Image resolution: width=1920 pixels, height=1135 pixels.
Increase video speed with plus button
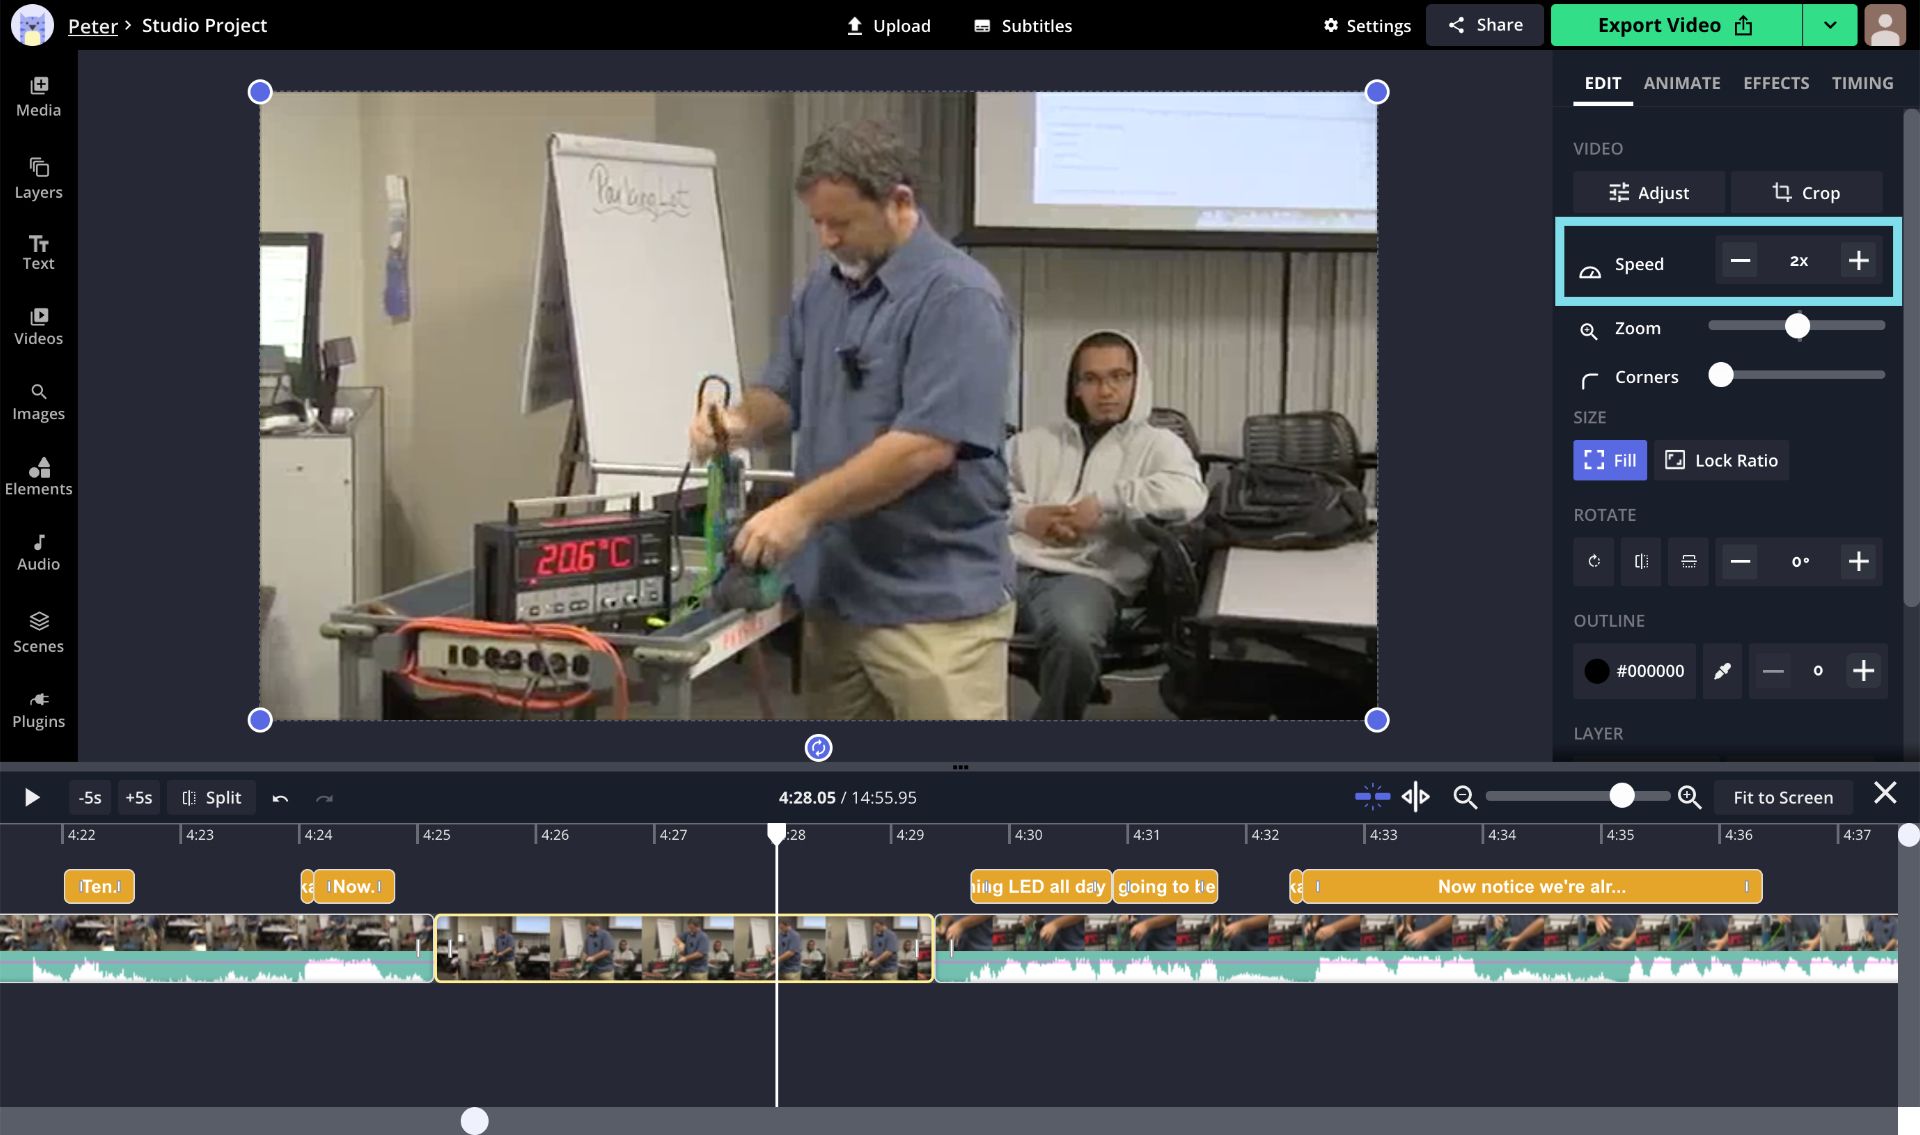click(1858, 261)
